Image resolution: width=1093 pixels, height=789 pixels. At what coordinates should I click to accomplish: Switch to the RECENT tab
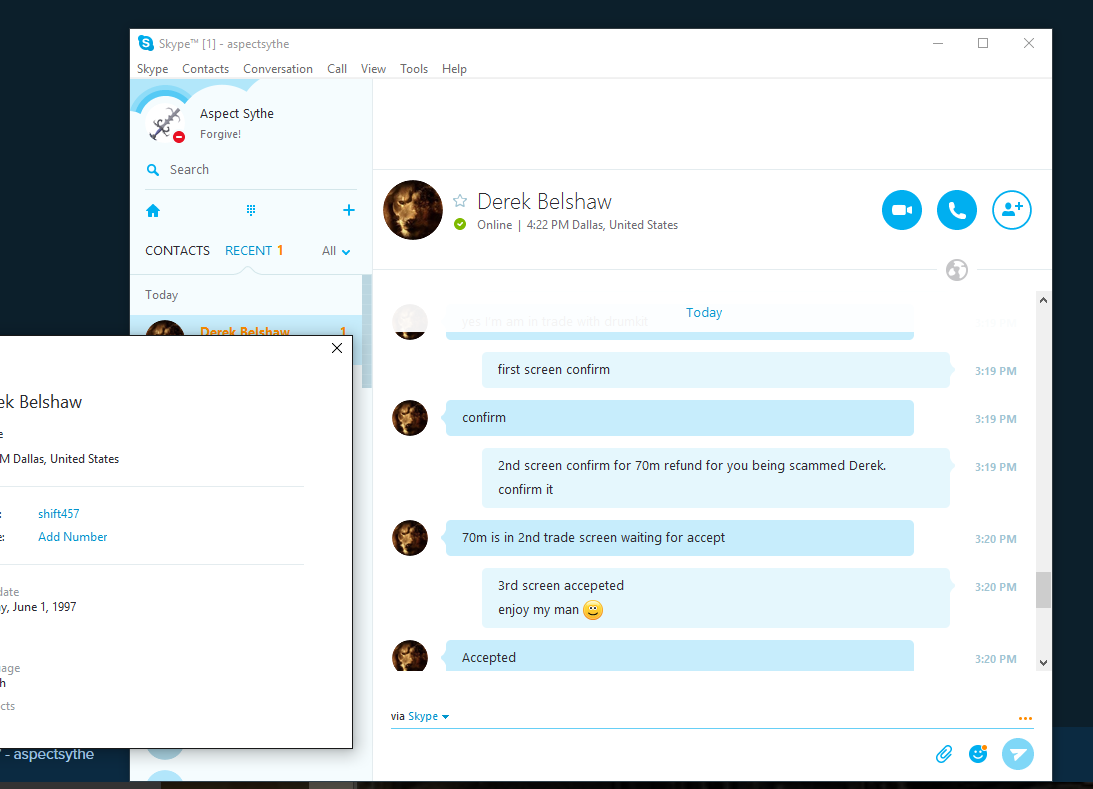[254, 251]
